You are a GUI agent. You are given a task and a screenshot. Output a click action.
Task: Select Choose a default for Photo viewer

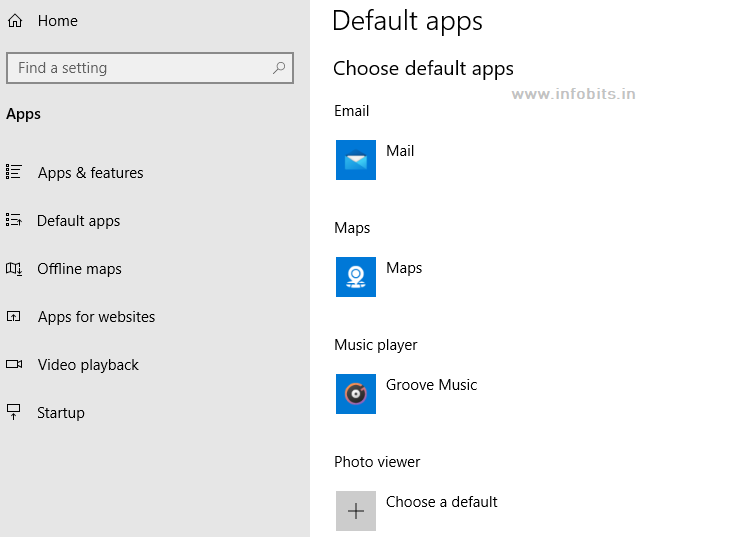(x=442, y=502)
